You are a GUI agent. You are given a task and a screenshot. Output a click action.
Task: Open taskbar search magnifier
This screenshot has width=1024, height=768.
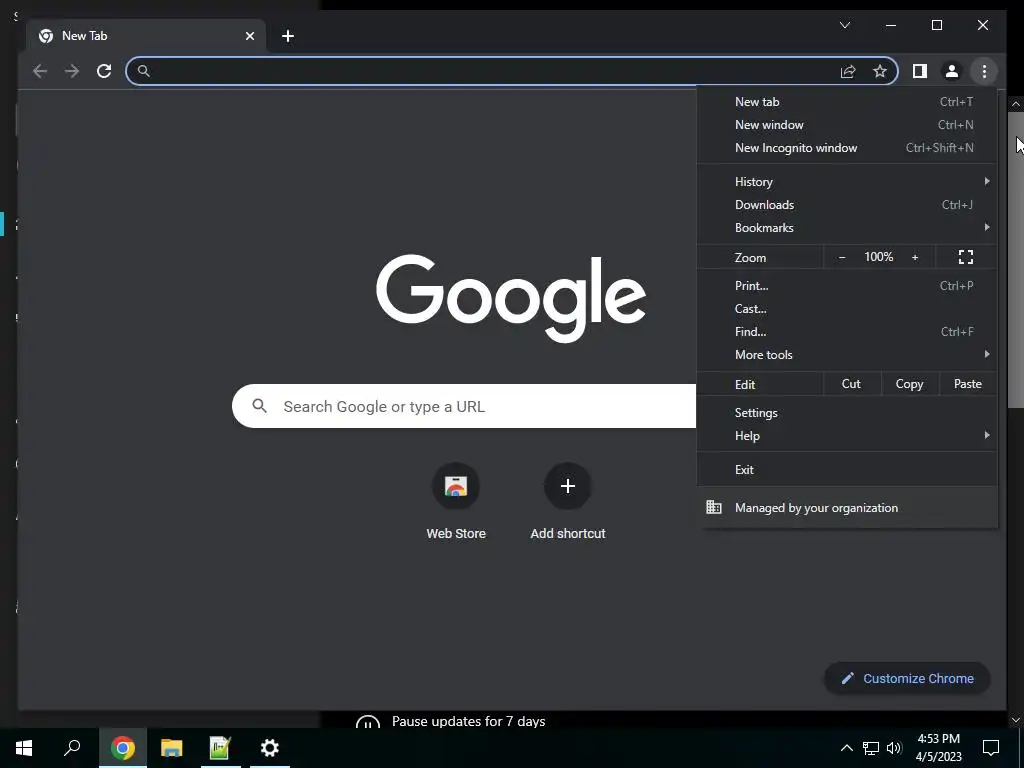72,748
